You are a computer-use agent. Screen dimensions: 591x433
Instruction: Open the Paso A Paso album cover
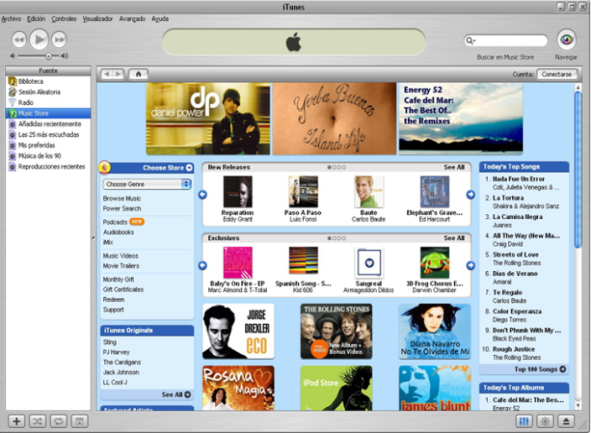tap(303, 192)
